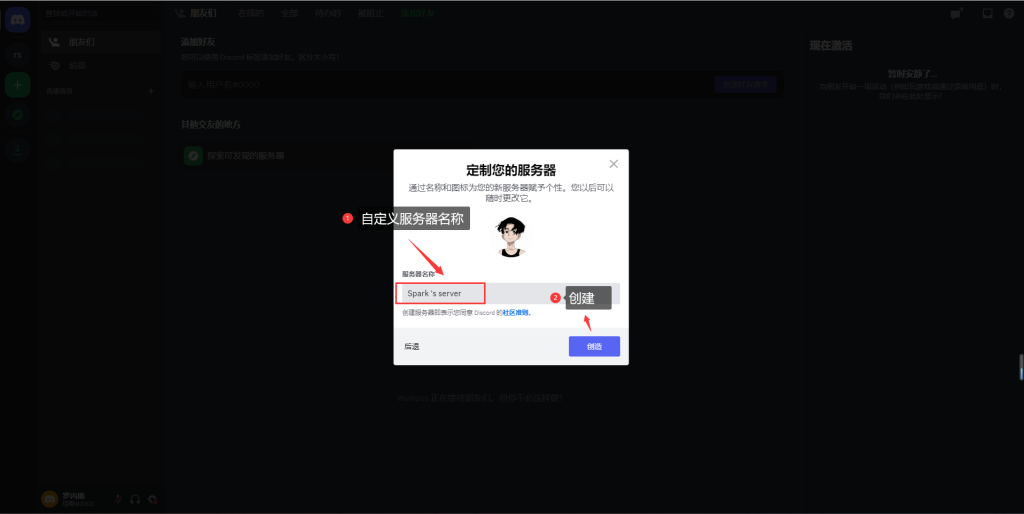Click 探索可发现的服务器 entry
This screenshot has height=514, width=1024.
click(245, 156)
